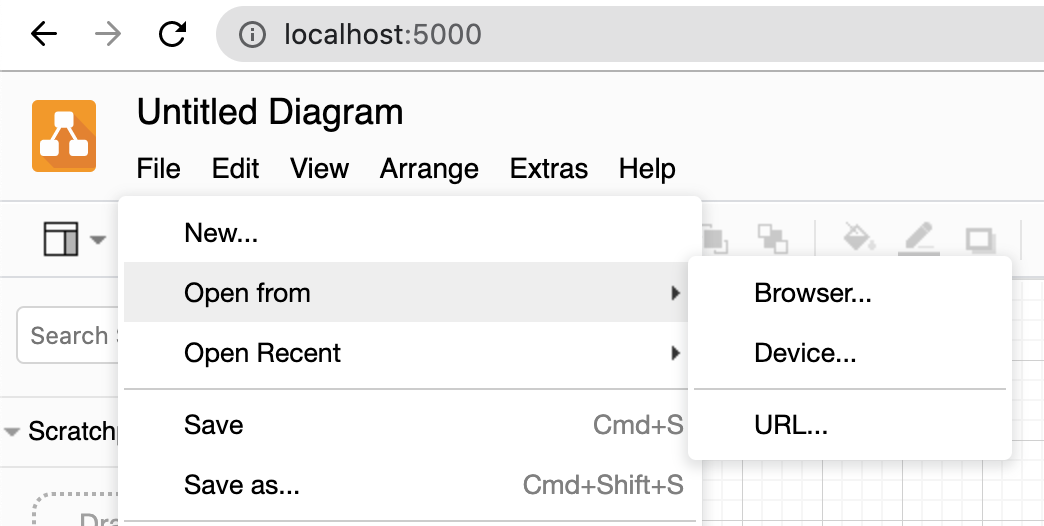The image size is (1044, 526).
Task: Expand the Open Recent submenu arrow
Action: (676, 353)
